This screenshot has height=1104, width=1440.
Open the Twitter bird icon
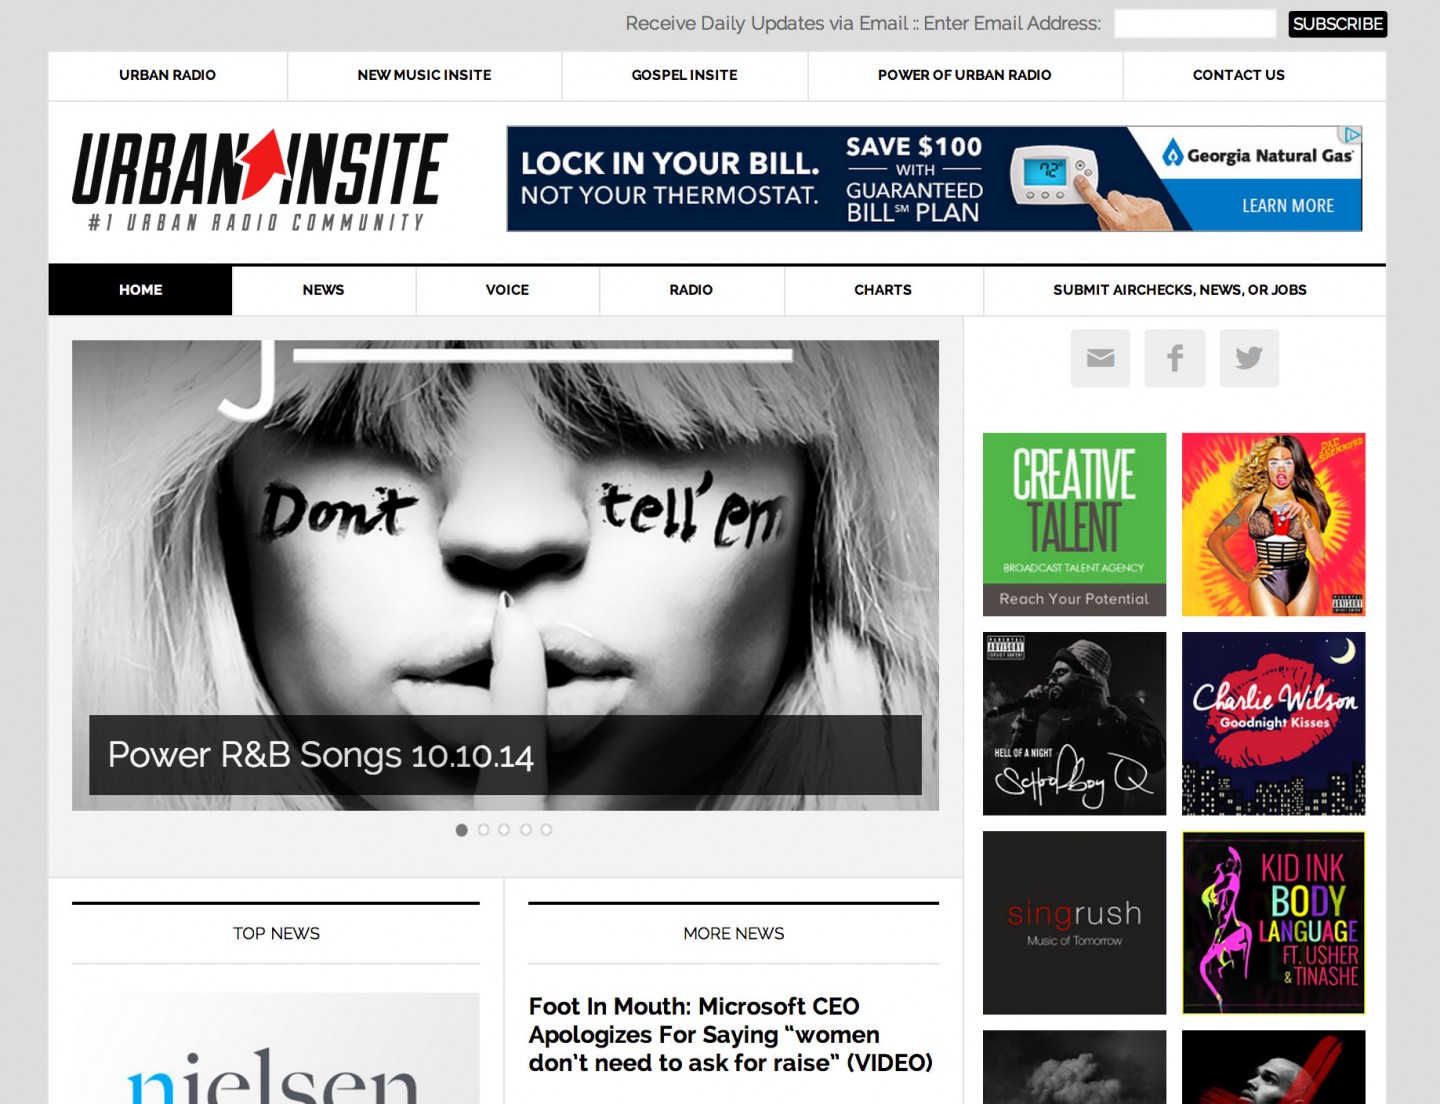(x=1249, y=358)
